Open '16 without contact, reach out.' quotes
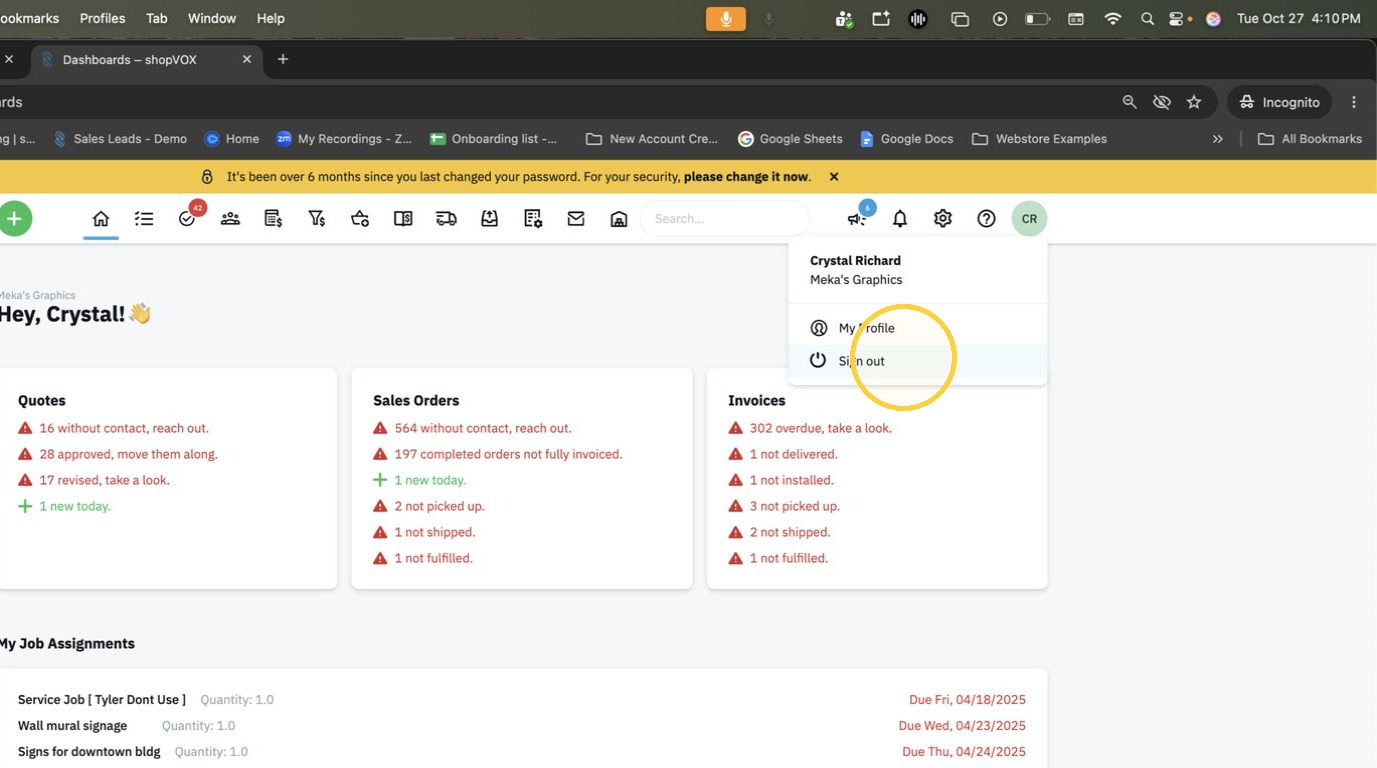 coord(124,428)
